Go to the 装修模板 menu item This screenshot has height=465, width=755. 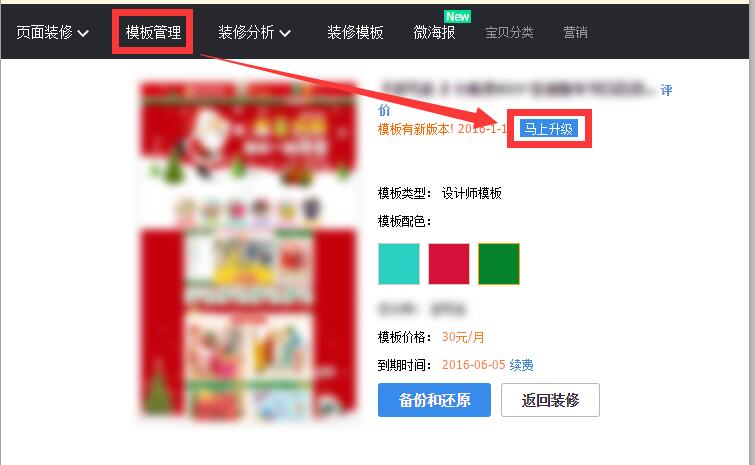355,33
